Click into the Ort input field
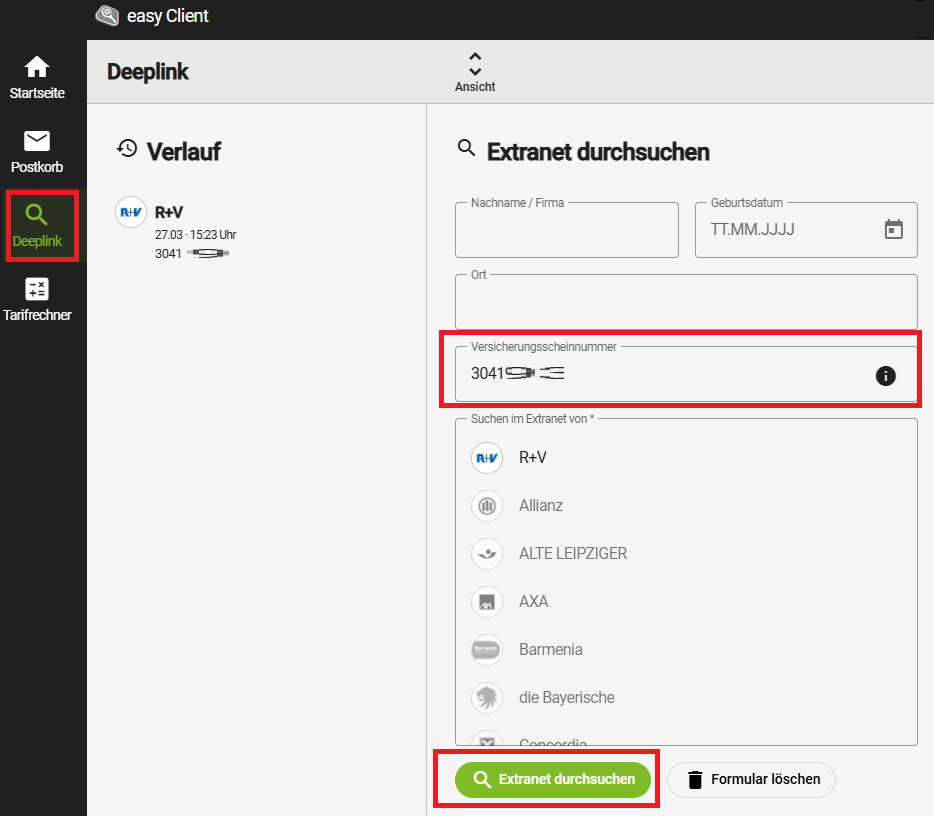934x816 pixels. point(685,303)
